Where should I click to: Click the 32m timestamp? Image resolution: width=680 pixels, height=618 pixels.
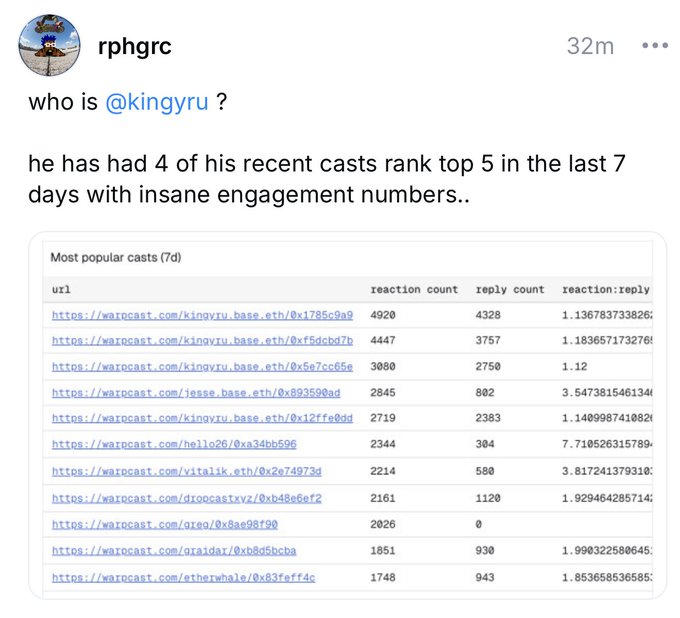pyautogui.click(x=590, y=46)
